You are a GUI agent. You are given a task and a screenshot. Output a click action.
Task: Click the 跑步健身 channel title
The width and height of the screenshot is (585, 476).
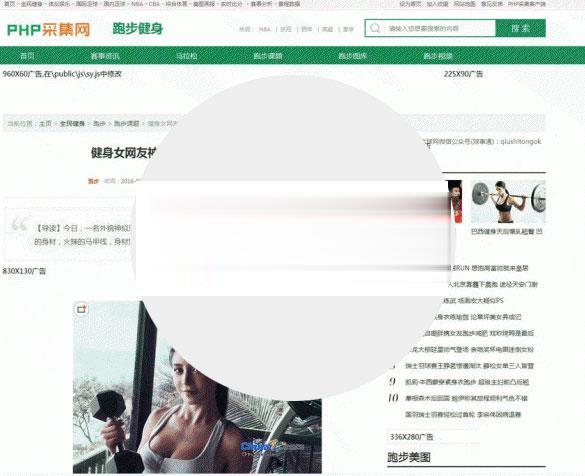click(138, 29)
